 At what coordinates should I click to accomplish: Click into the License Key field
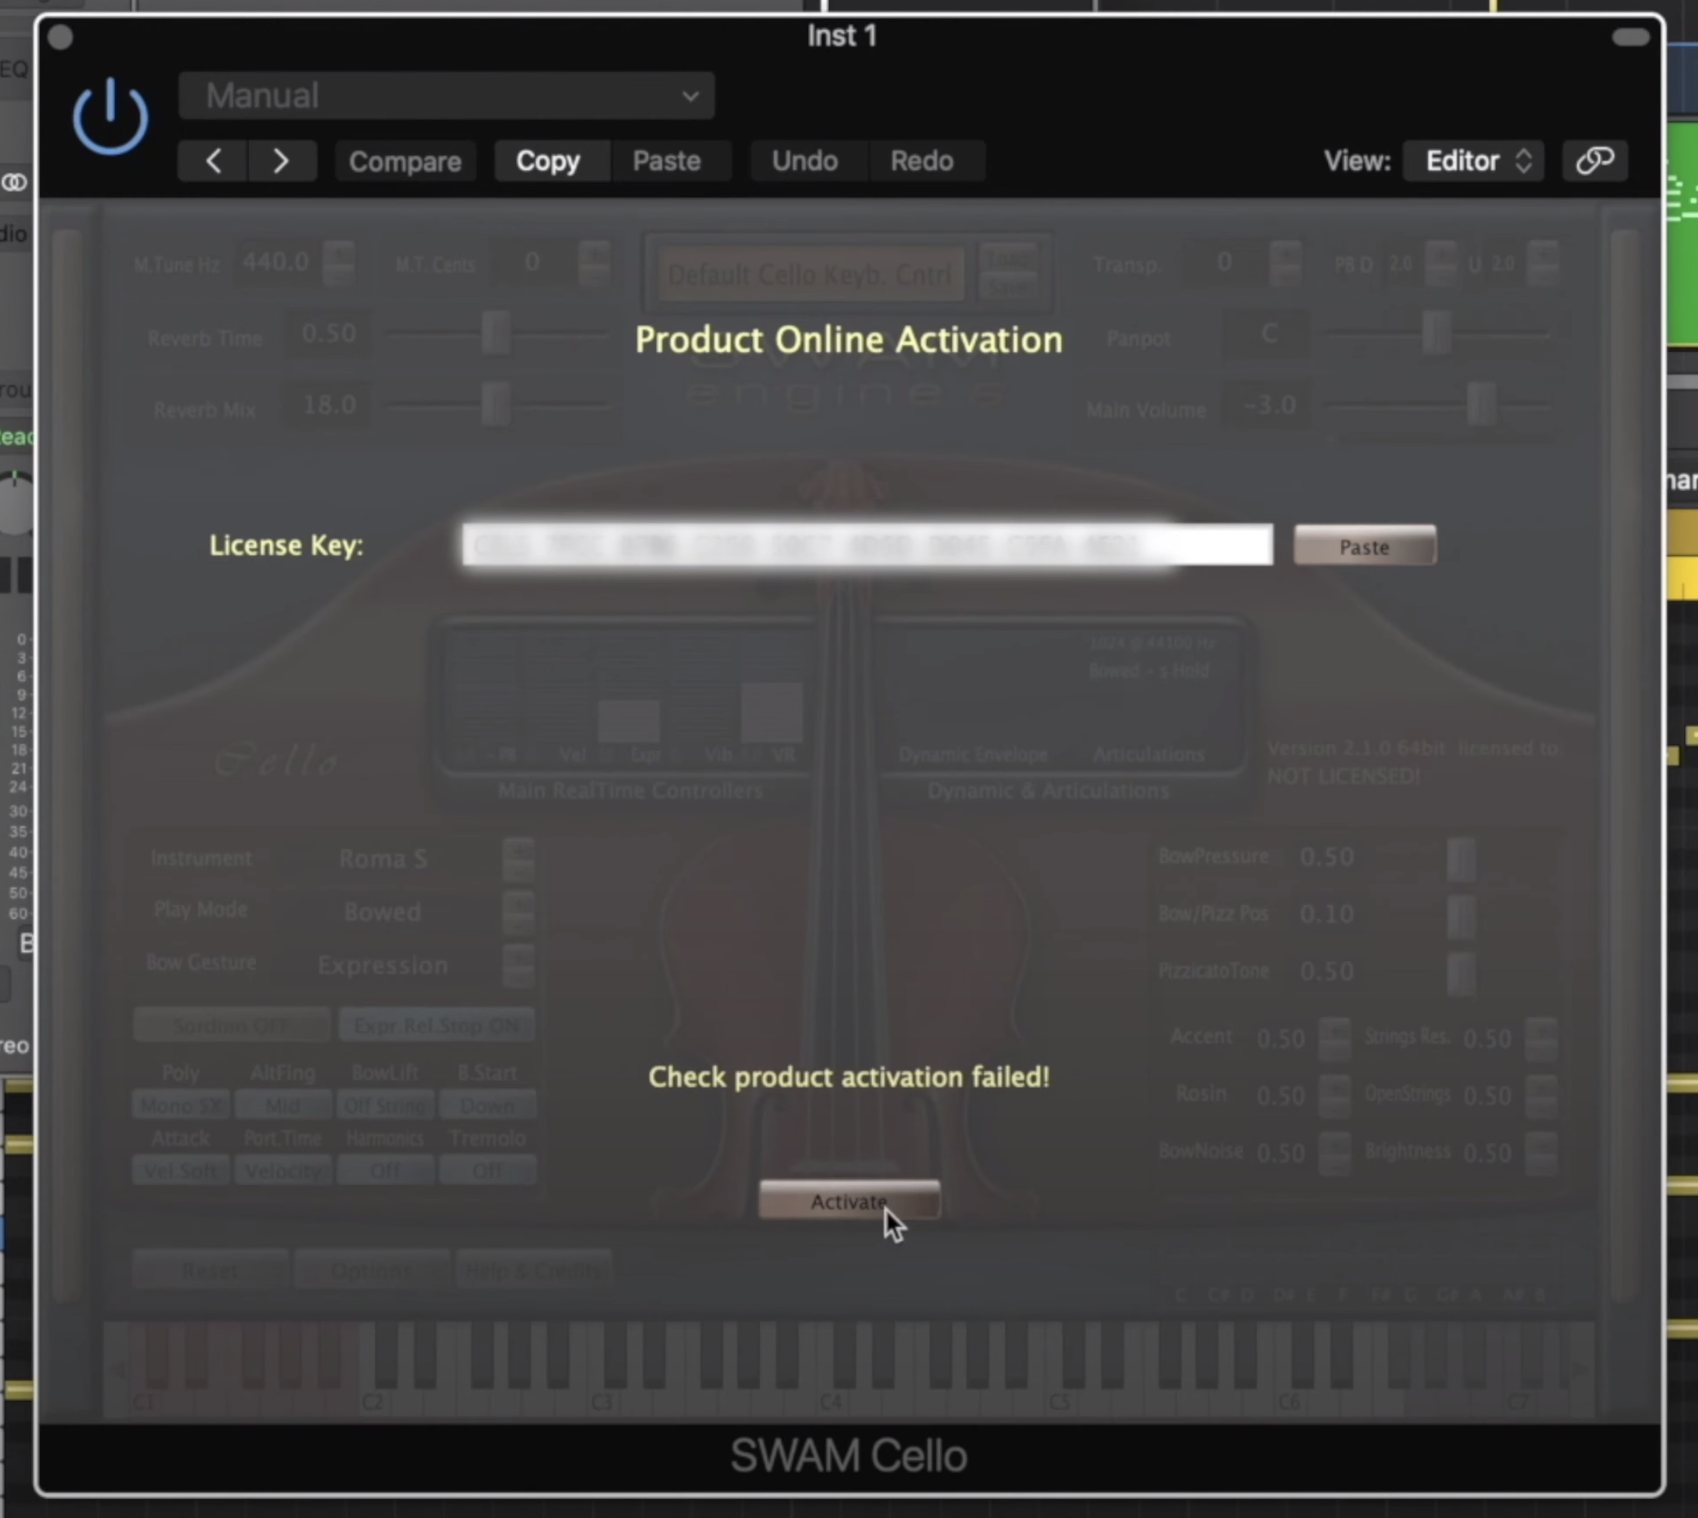867,545
